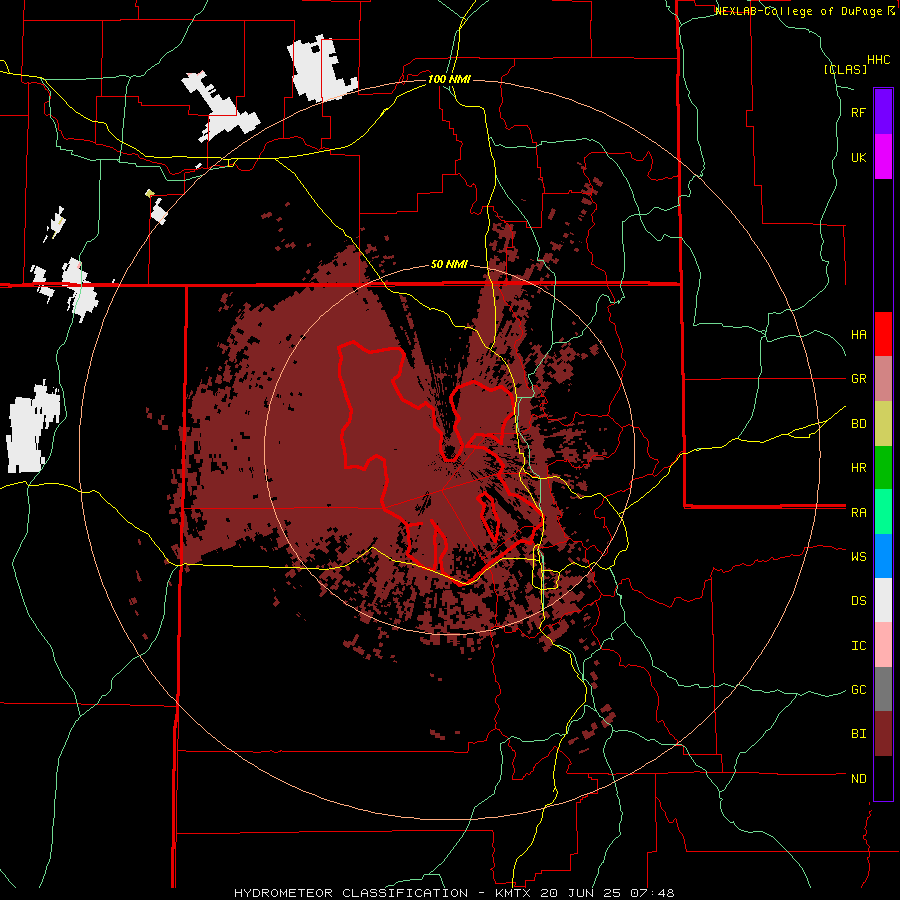The height and width of the screenshot is (900, 900).
Task: Click the [CLAS] legend header
Action: 845,69
